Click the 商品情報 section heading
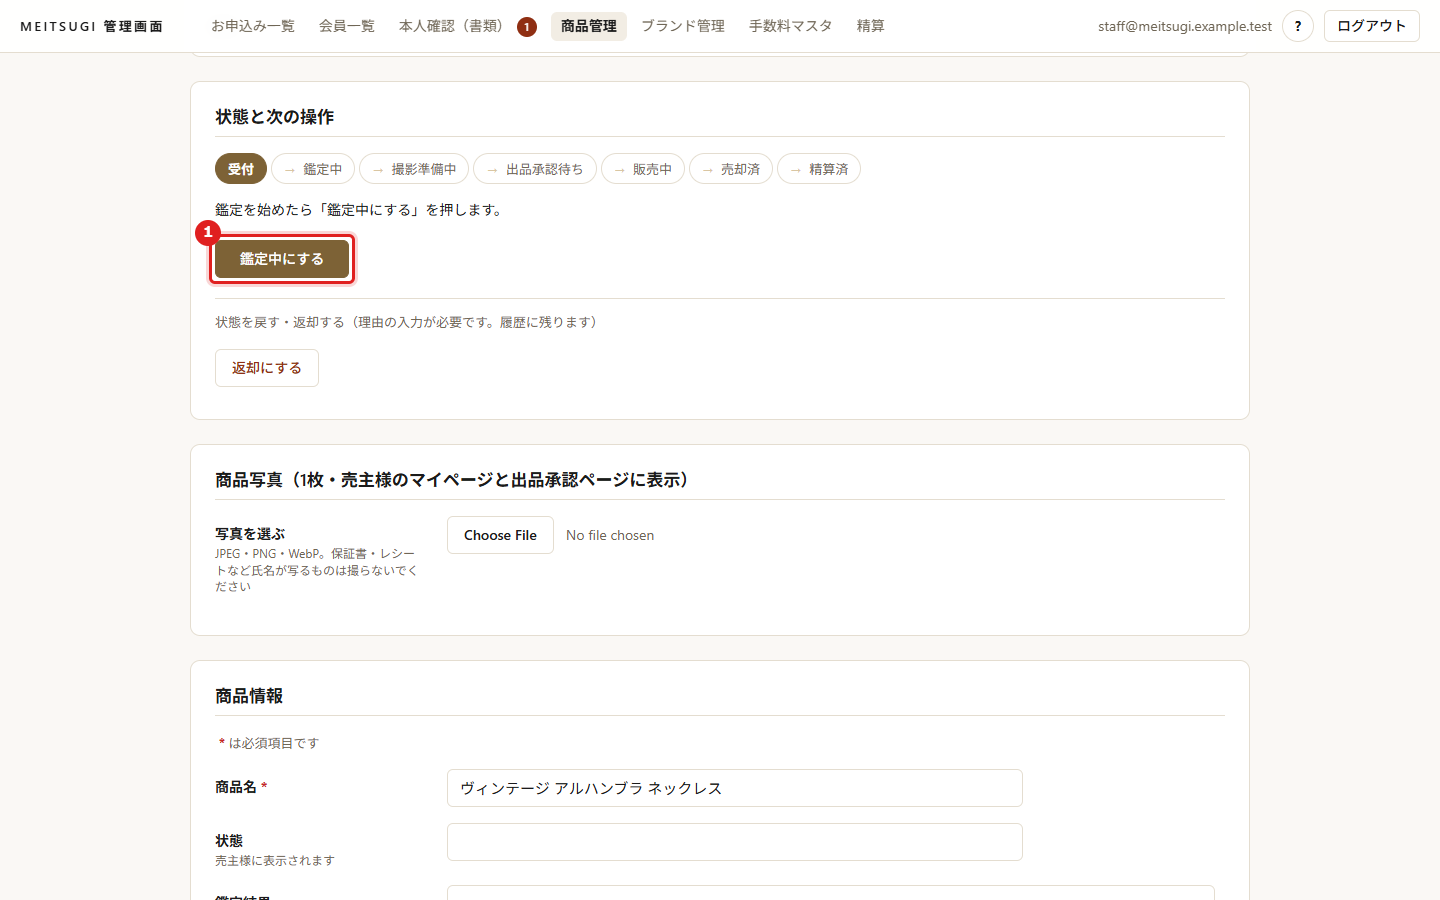This screenshot has height=900, width=1440. [x=249, y=696]
